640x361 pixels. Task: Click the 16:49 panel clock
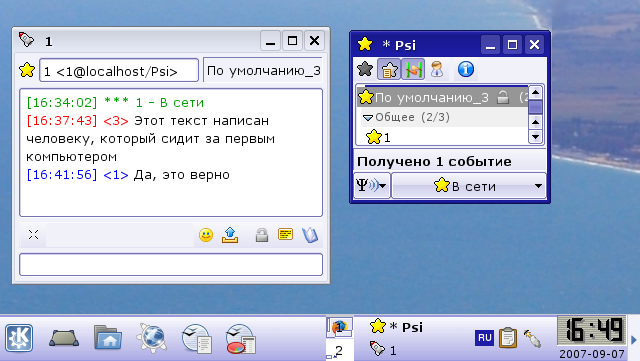[x=591, y=330]
